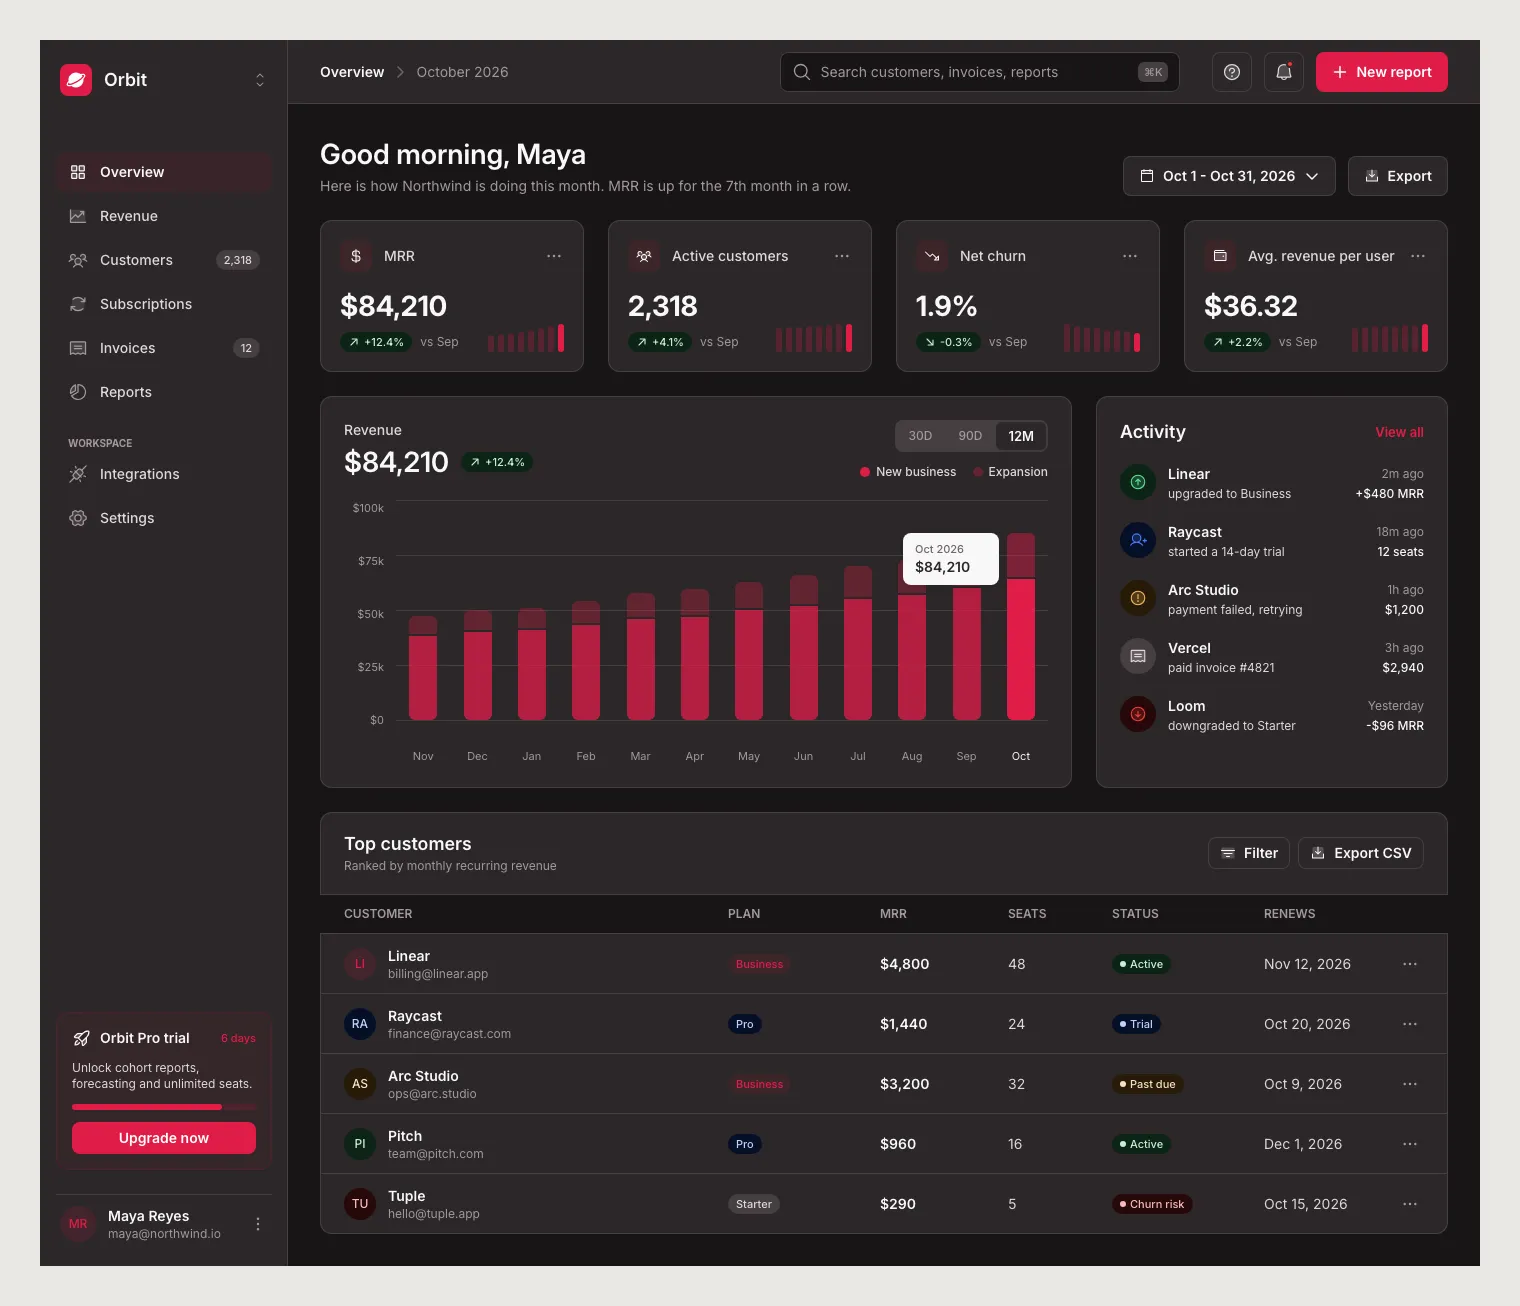The image size is (1520, 1306).
Task: Click the Filter button in Top customers
Action: (x=1249, y=853)
